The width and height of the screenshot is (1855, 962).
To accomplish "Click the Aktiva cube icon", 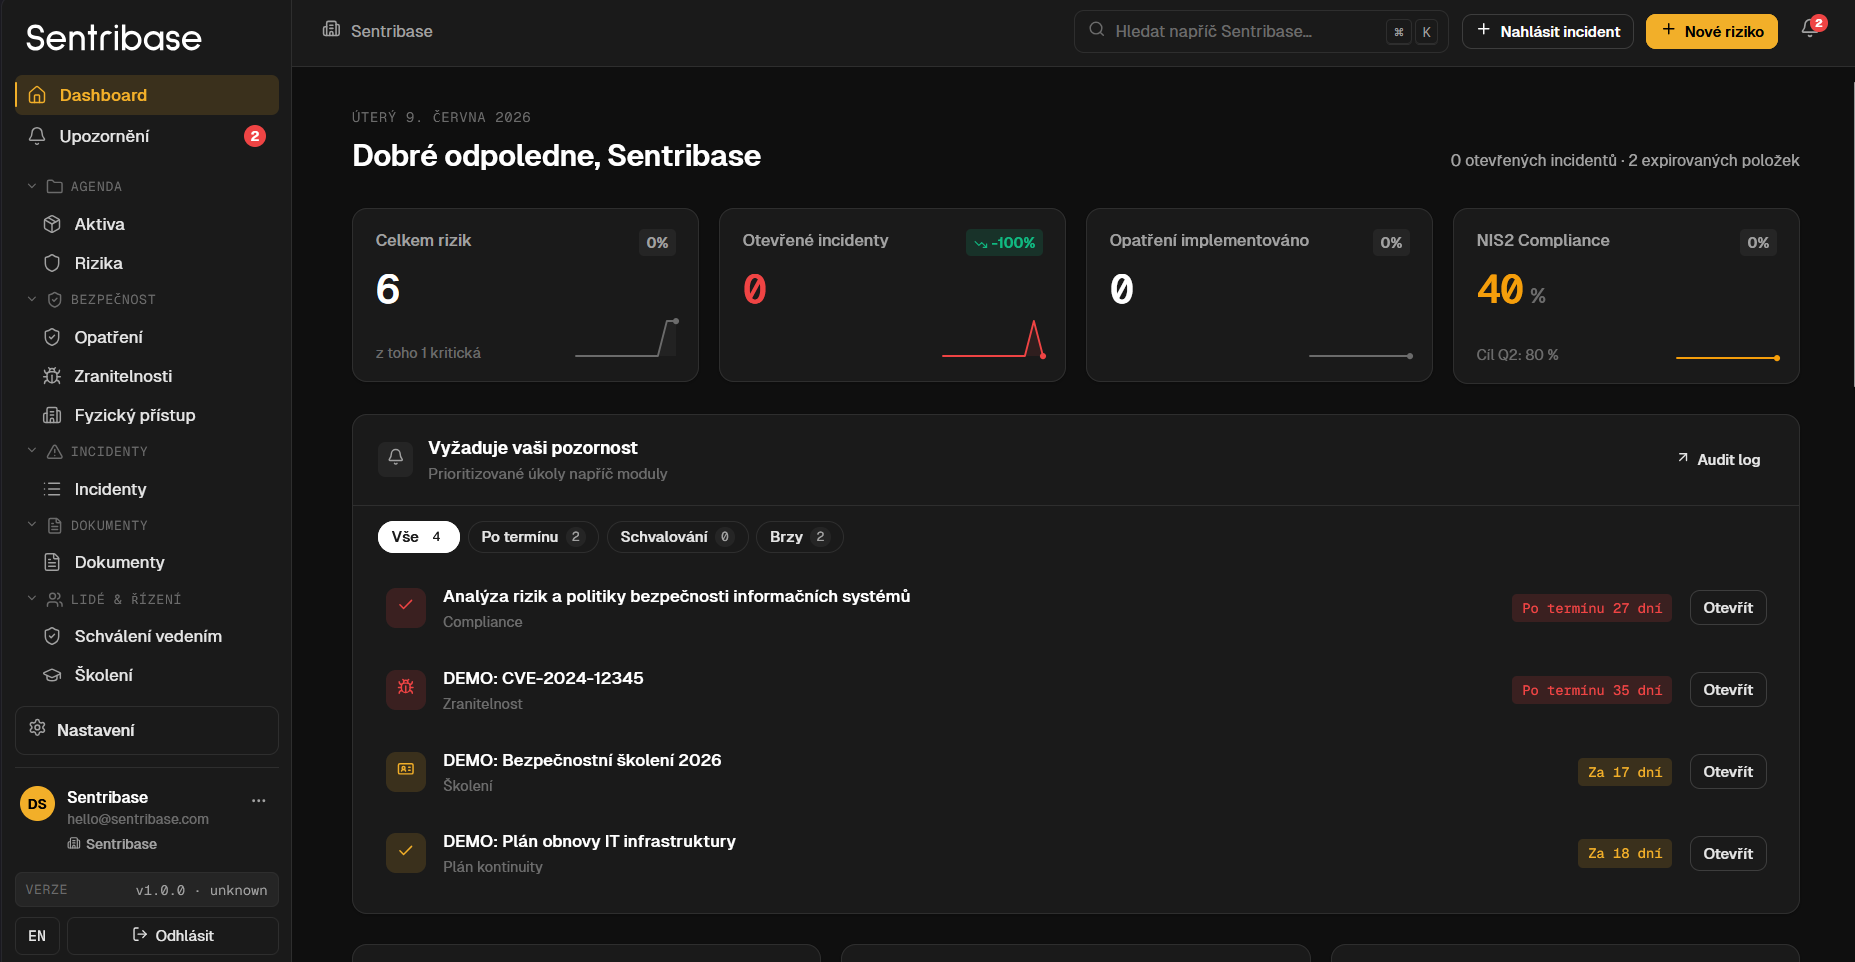I will [52, 224].
